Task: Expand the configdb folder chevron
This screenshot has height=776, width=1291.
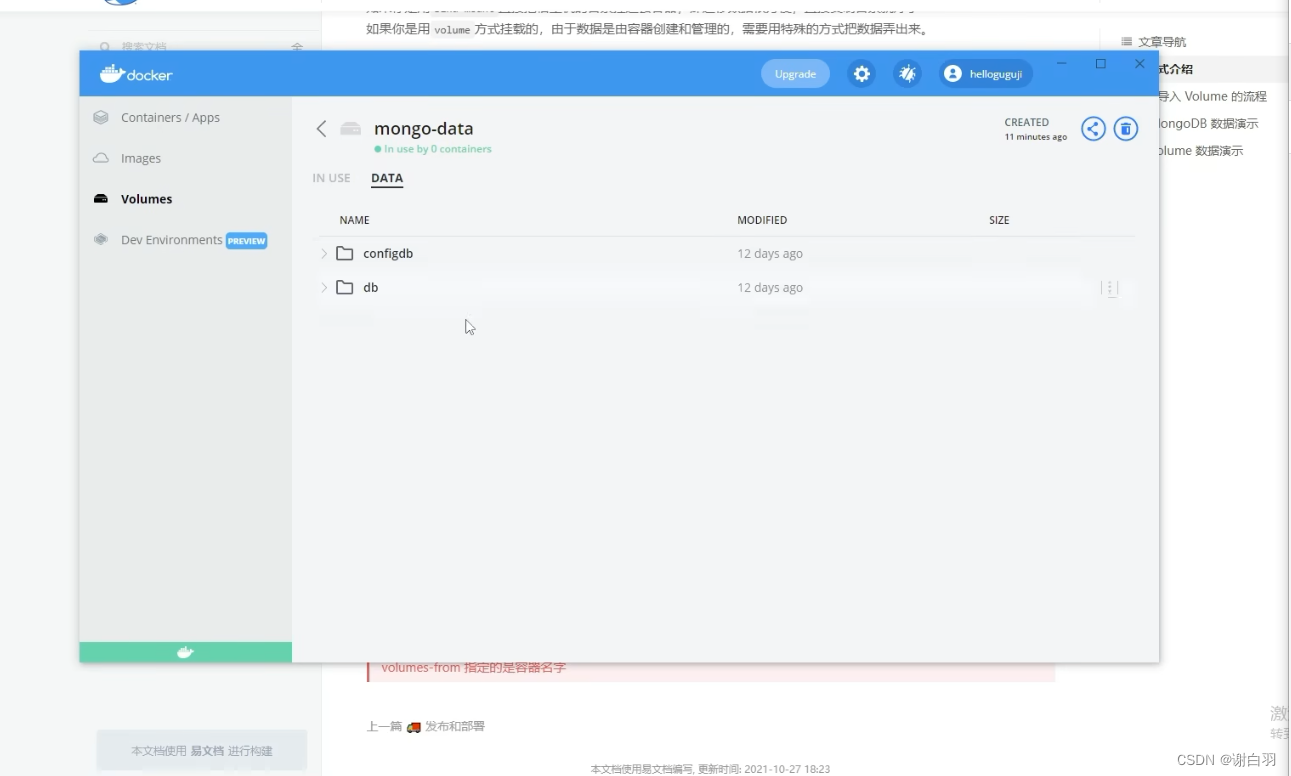Action: pos(323,254)
